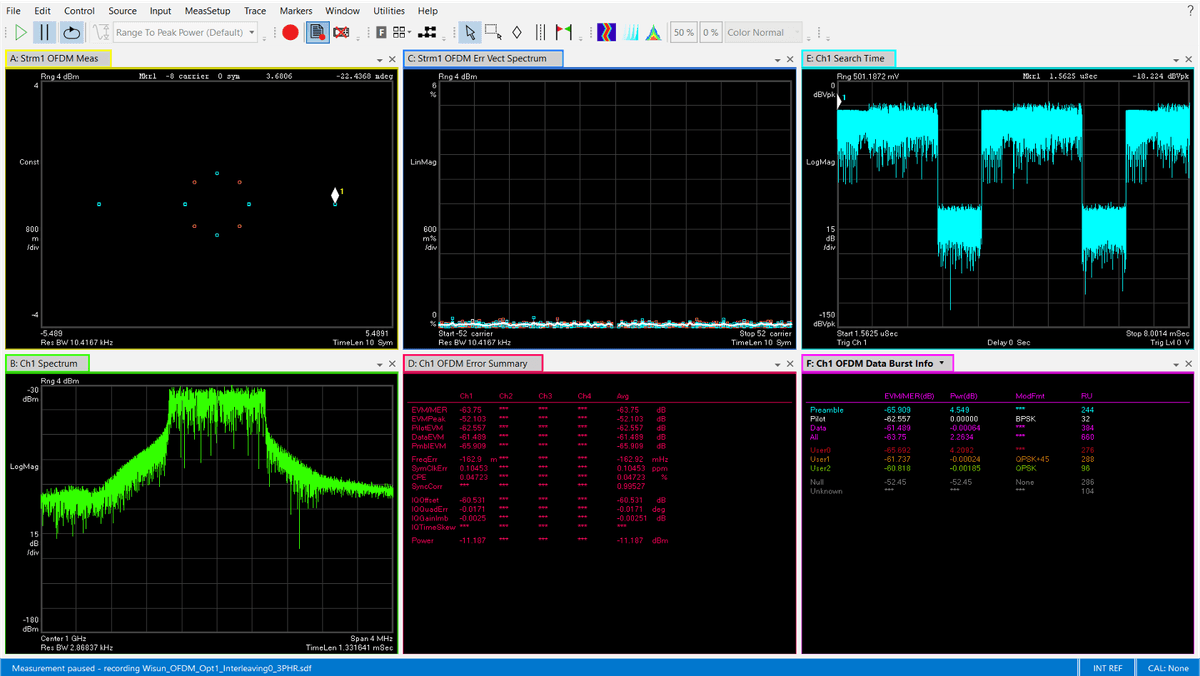Click the green Play button to resume
1200x676 pixels.
21,31
